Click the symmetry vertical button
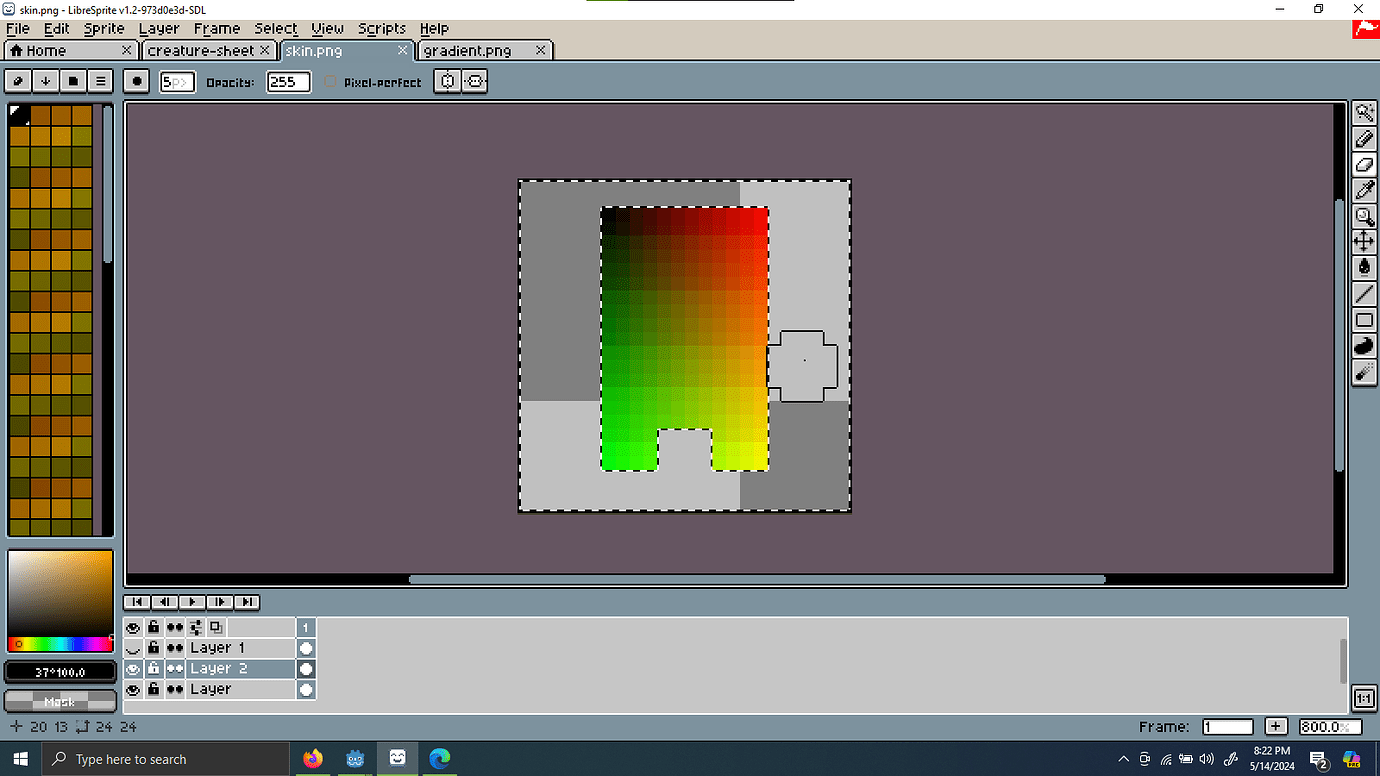 (x=475, y=81)
